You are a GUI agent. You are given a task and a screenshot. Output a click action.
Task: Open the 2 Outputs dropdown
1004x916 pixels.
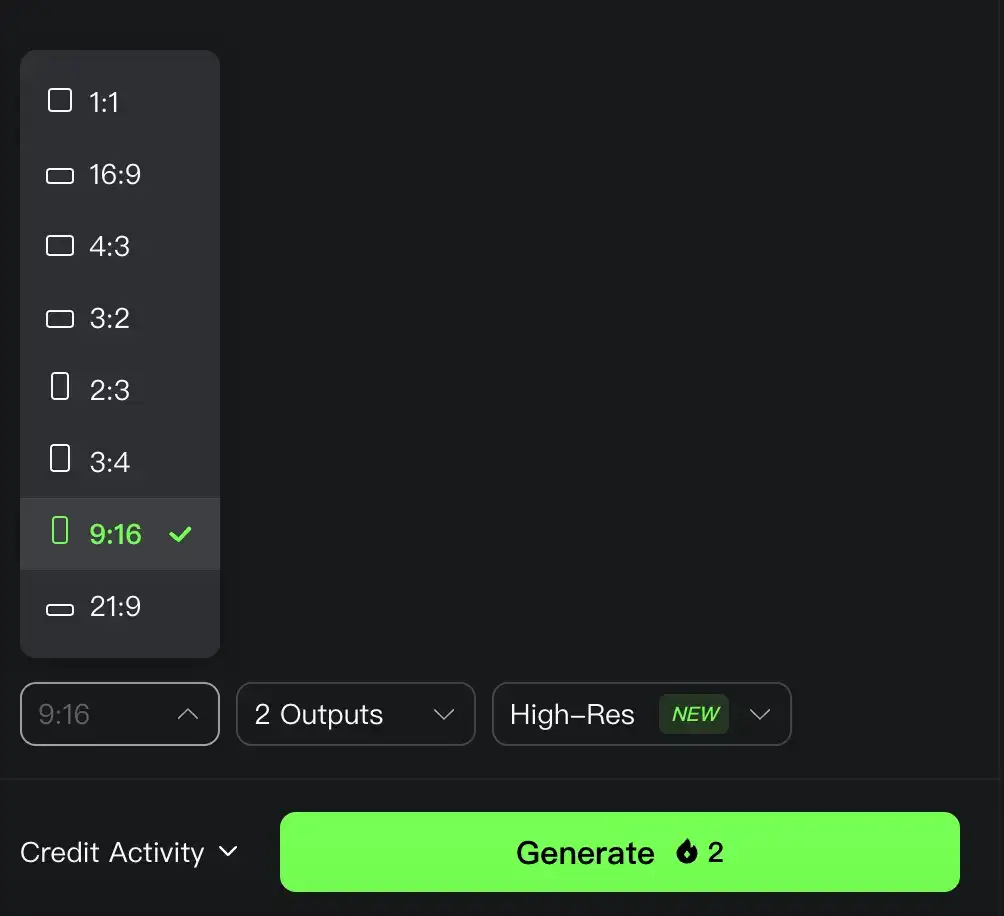[x=355, y=714]
